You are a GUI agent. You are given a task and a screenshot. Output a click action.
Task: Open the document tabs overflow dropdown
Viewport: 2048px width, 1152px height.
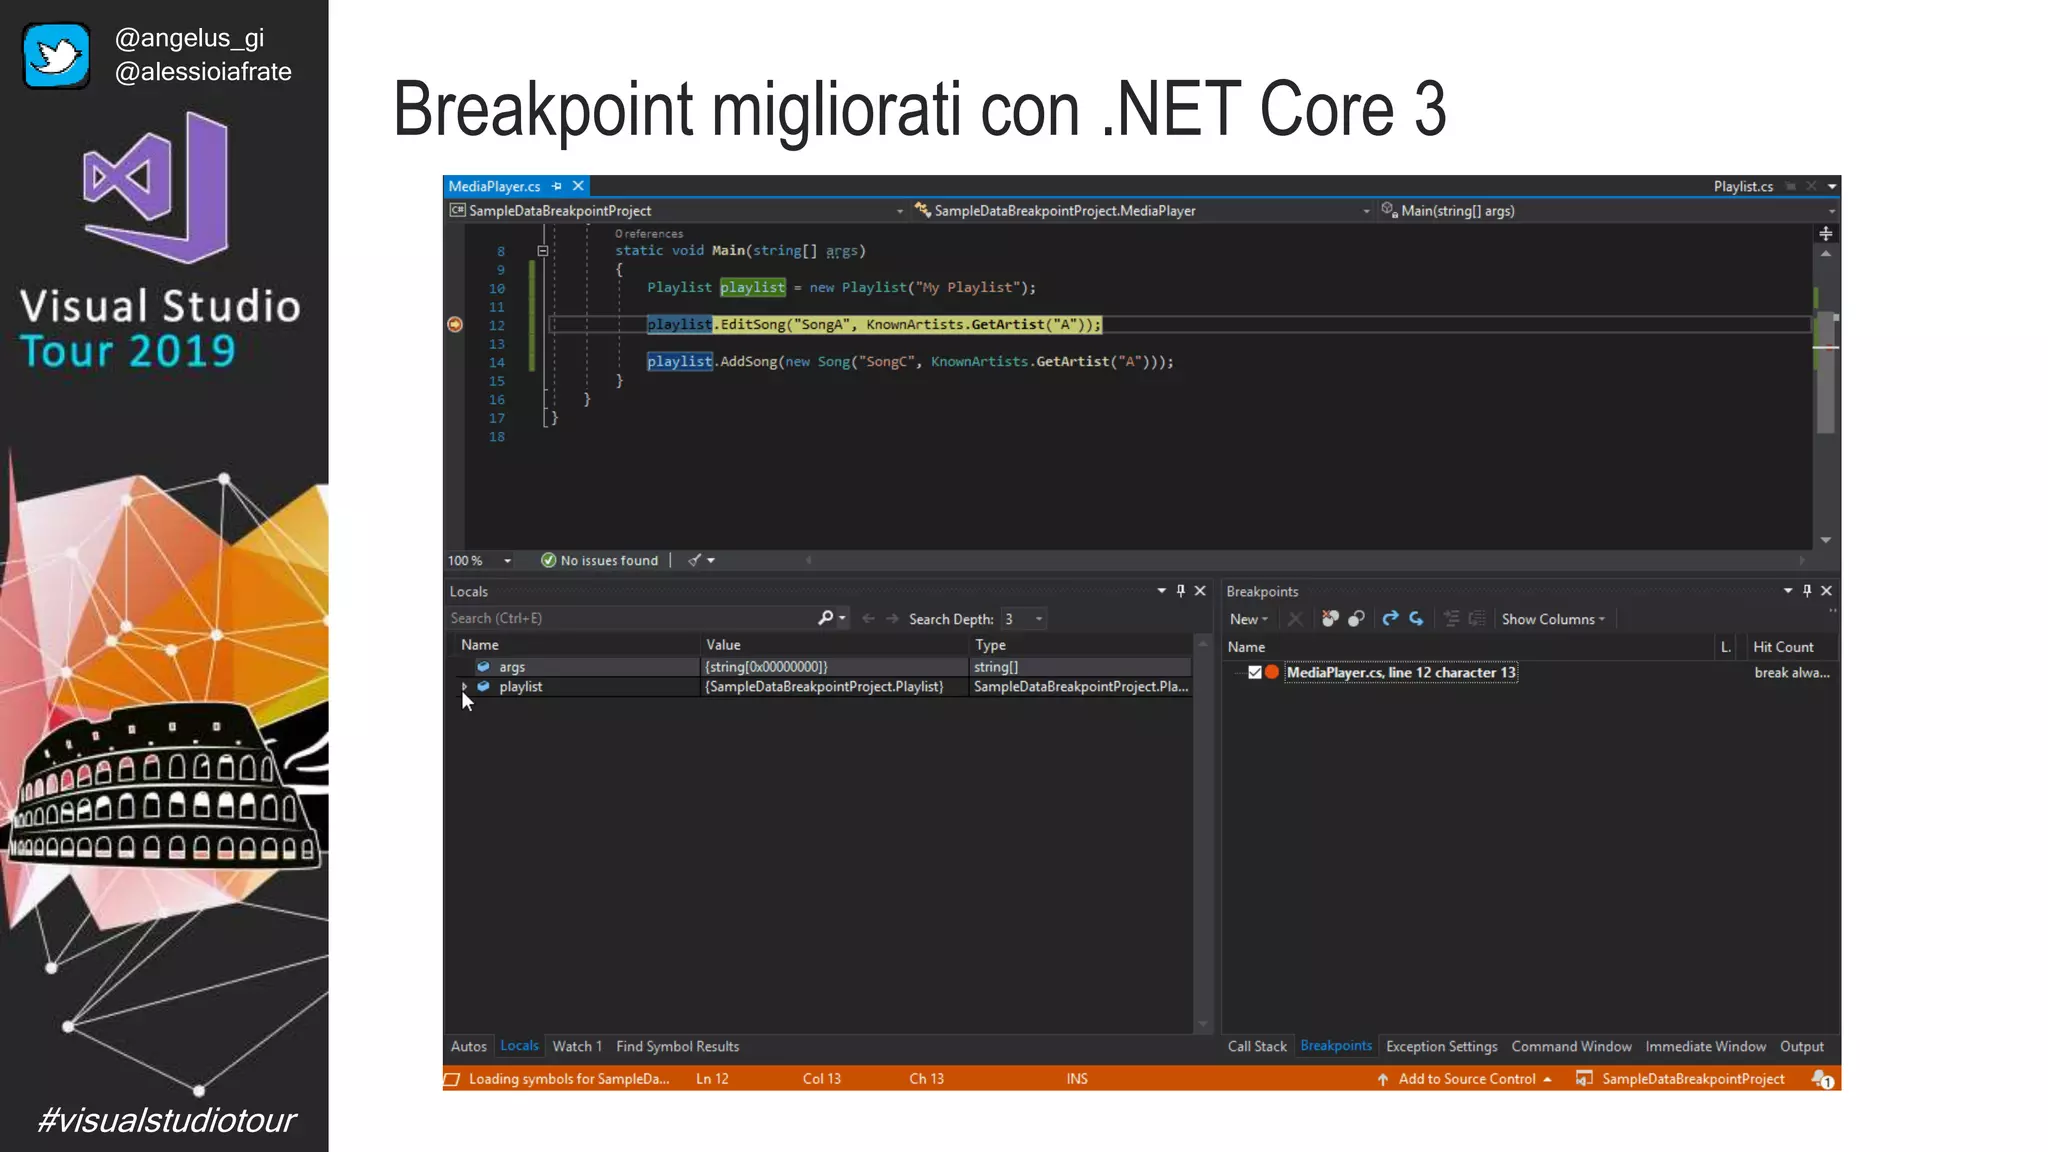pyautogui.click(x=1832, y=186)
